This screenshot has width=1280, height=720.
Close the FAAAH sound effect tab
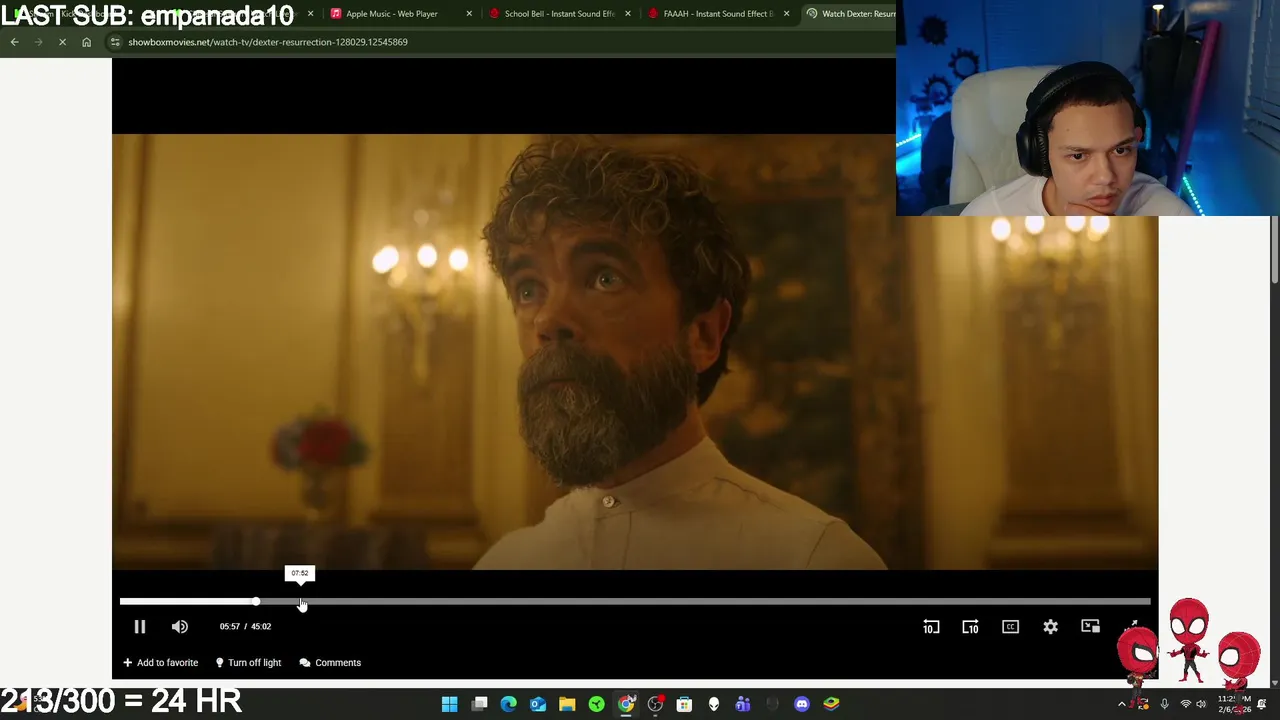787,14
